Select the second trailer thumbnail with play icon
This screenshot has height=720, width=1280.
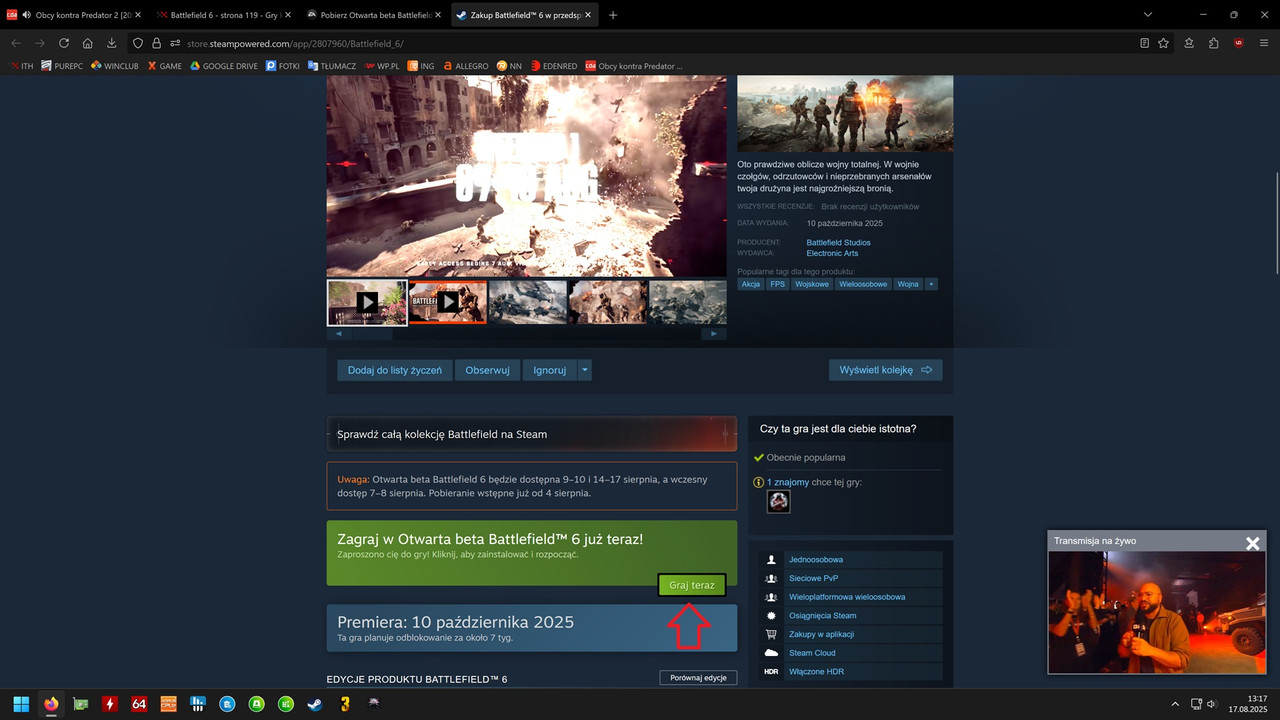point(447,302)
